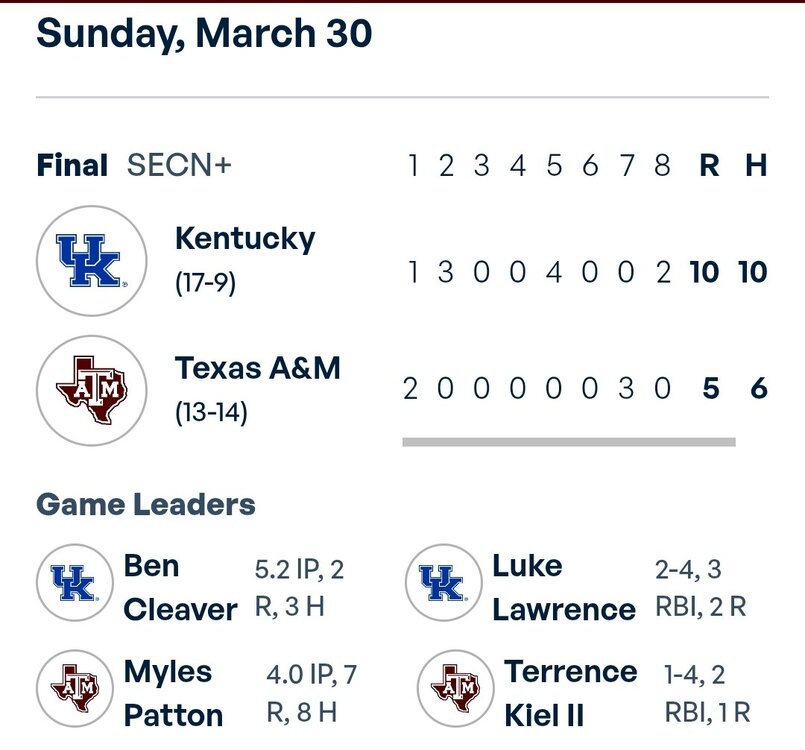The height and width of the screenshot is (750, 805).
Task: Select the R column header in linescore
Action: tap(709, 166)
